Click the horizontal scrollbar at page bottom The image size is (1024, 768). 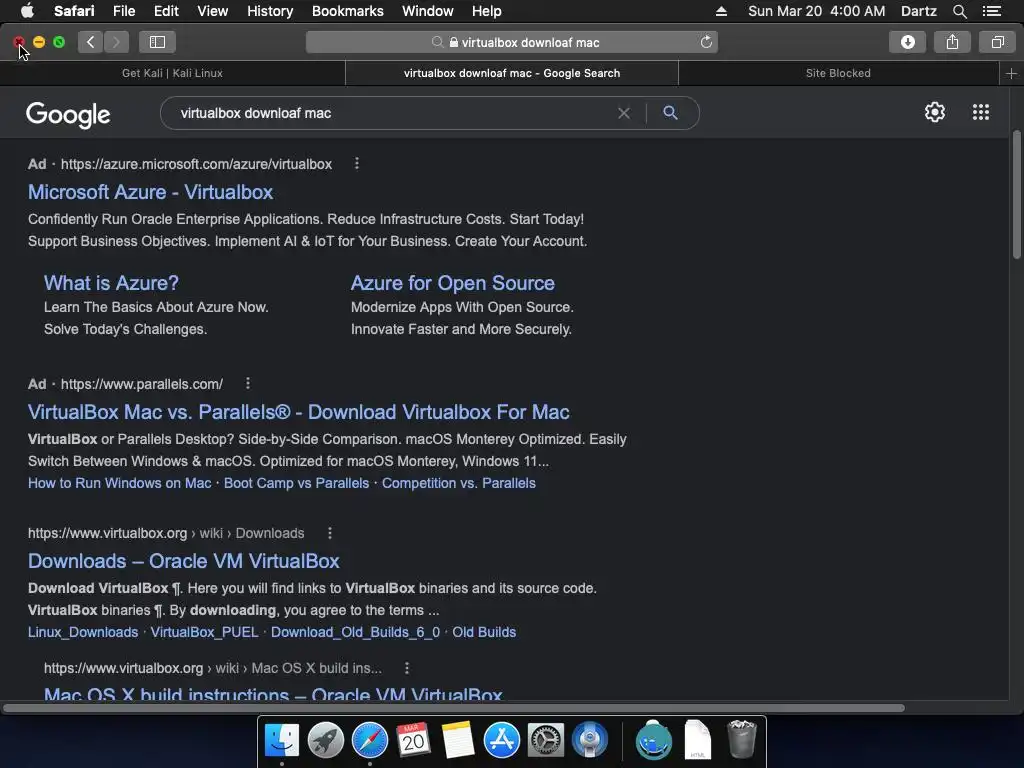pos(453,708)
